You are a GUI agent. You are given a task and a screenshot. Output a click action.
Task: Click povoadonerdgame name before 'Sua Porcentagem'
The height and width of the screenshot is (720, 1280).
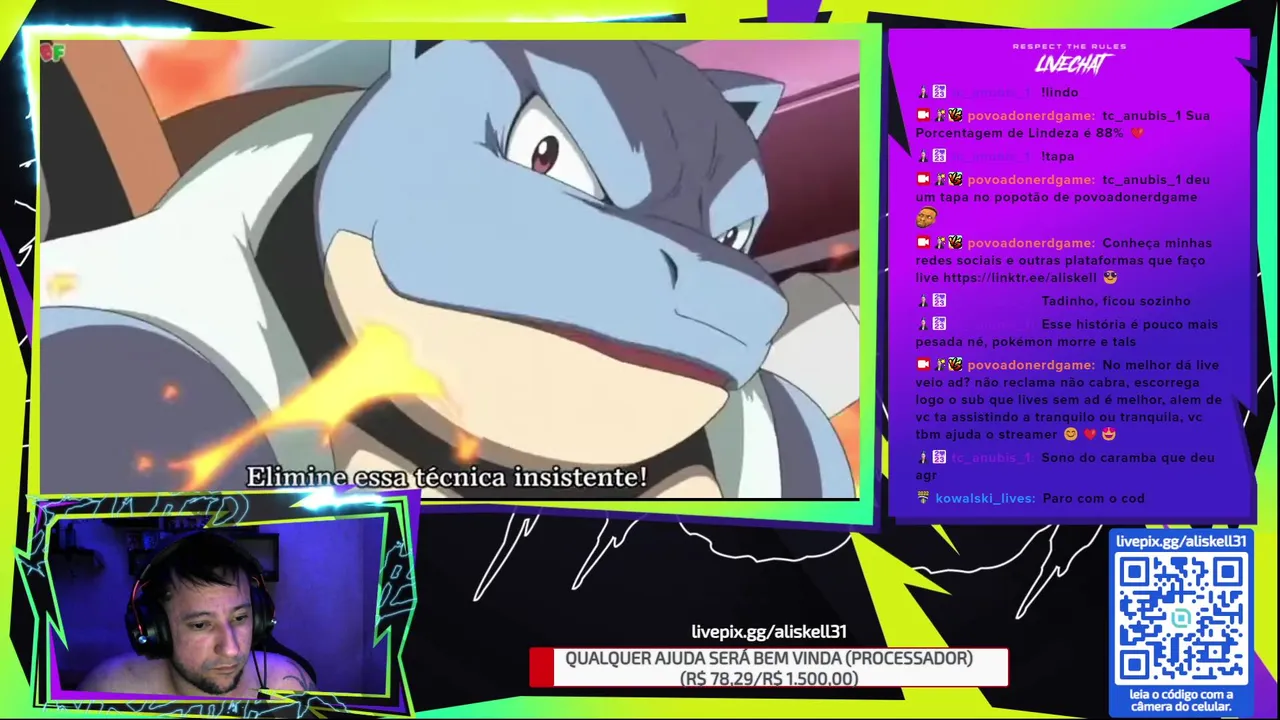1031,116
